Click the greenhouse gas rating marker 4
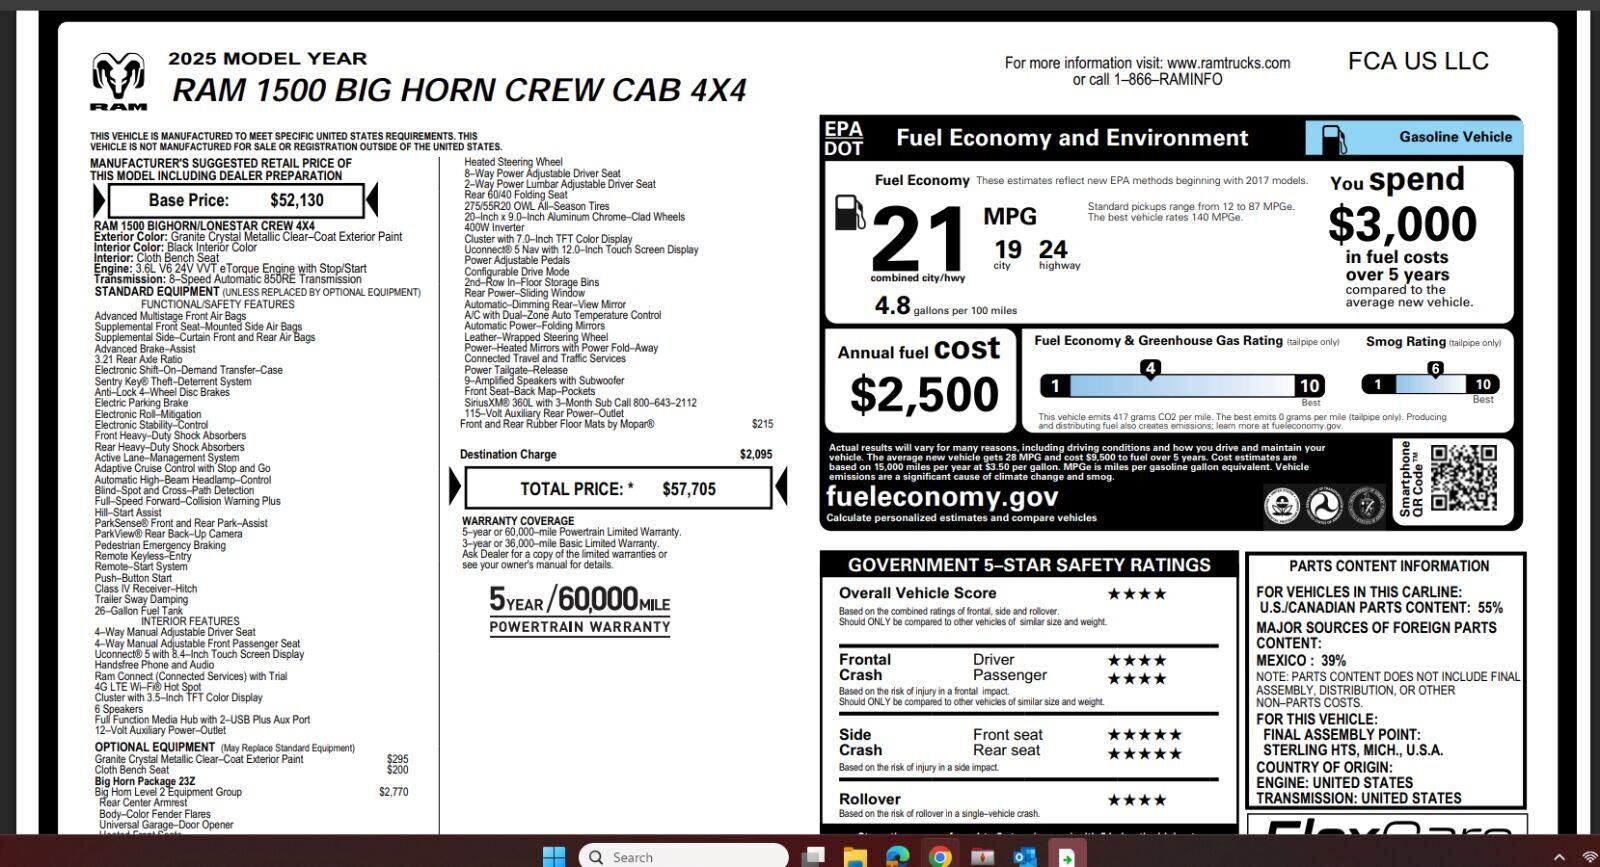 coord(1150,369)
